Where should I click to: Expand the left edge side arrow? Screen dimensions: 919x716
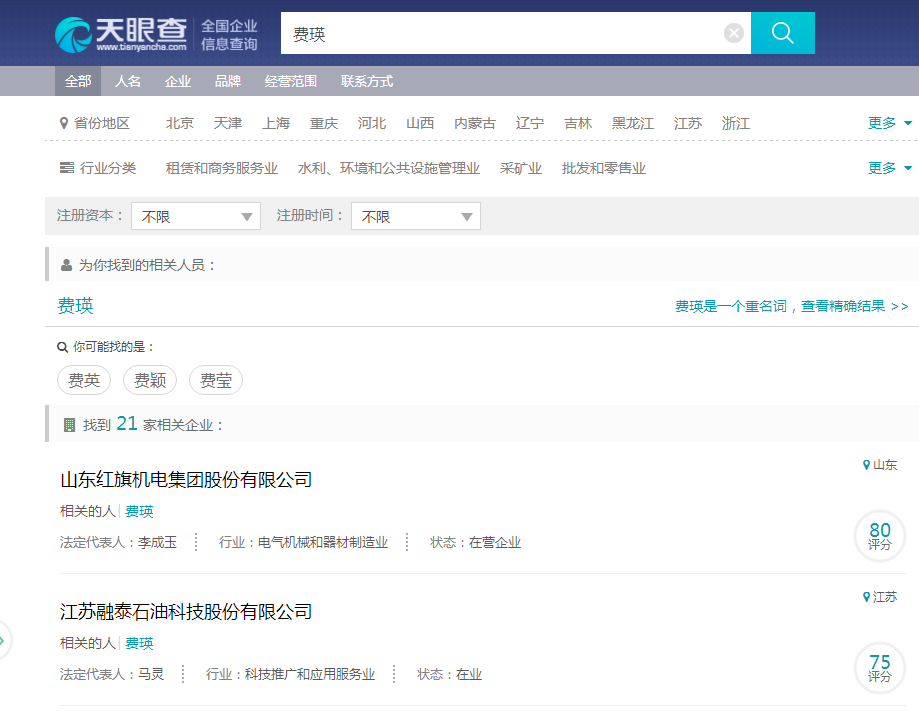4,639
